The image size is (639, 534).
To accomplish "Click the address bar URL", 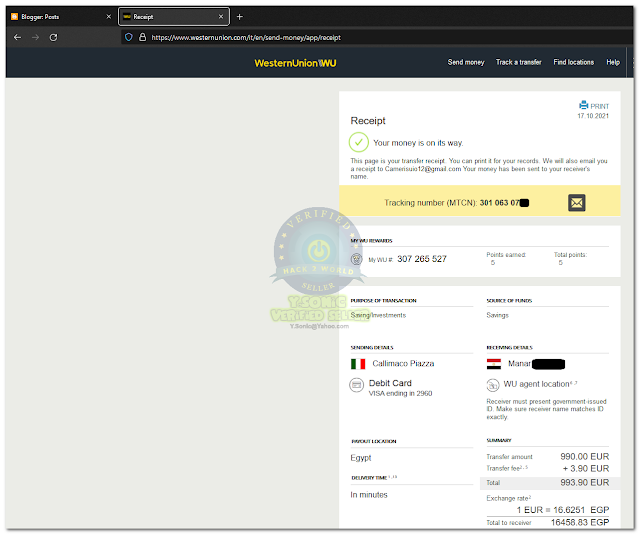I will (x=246, y=38).
